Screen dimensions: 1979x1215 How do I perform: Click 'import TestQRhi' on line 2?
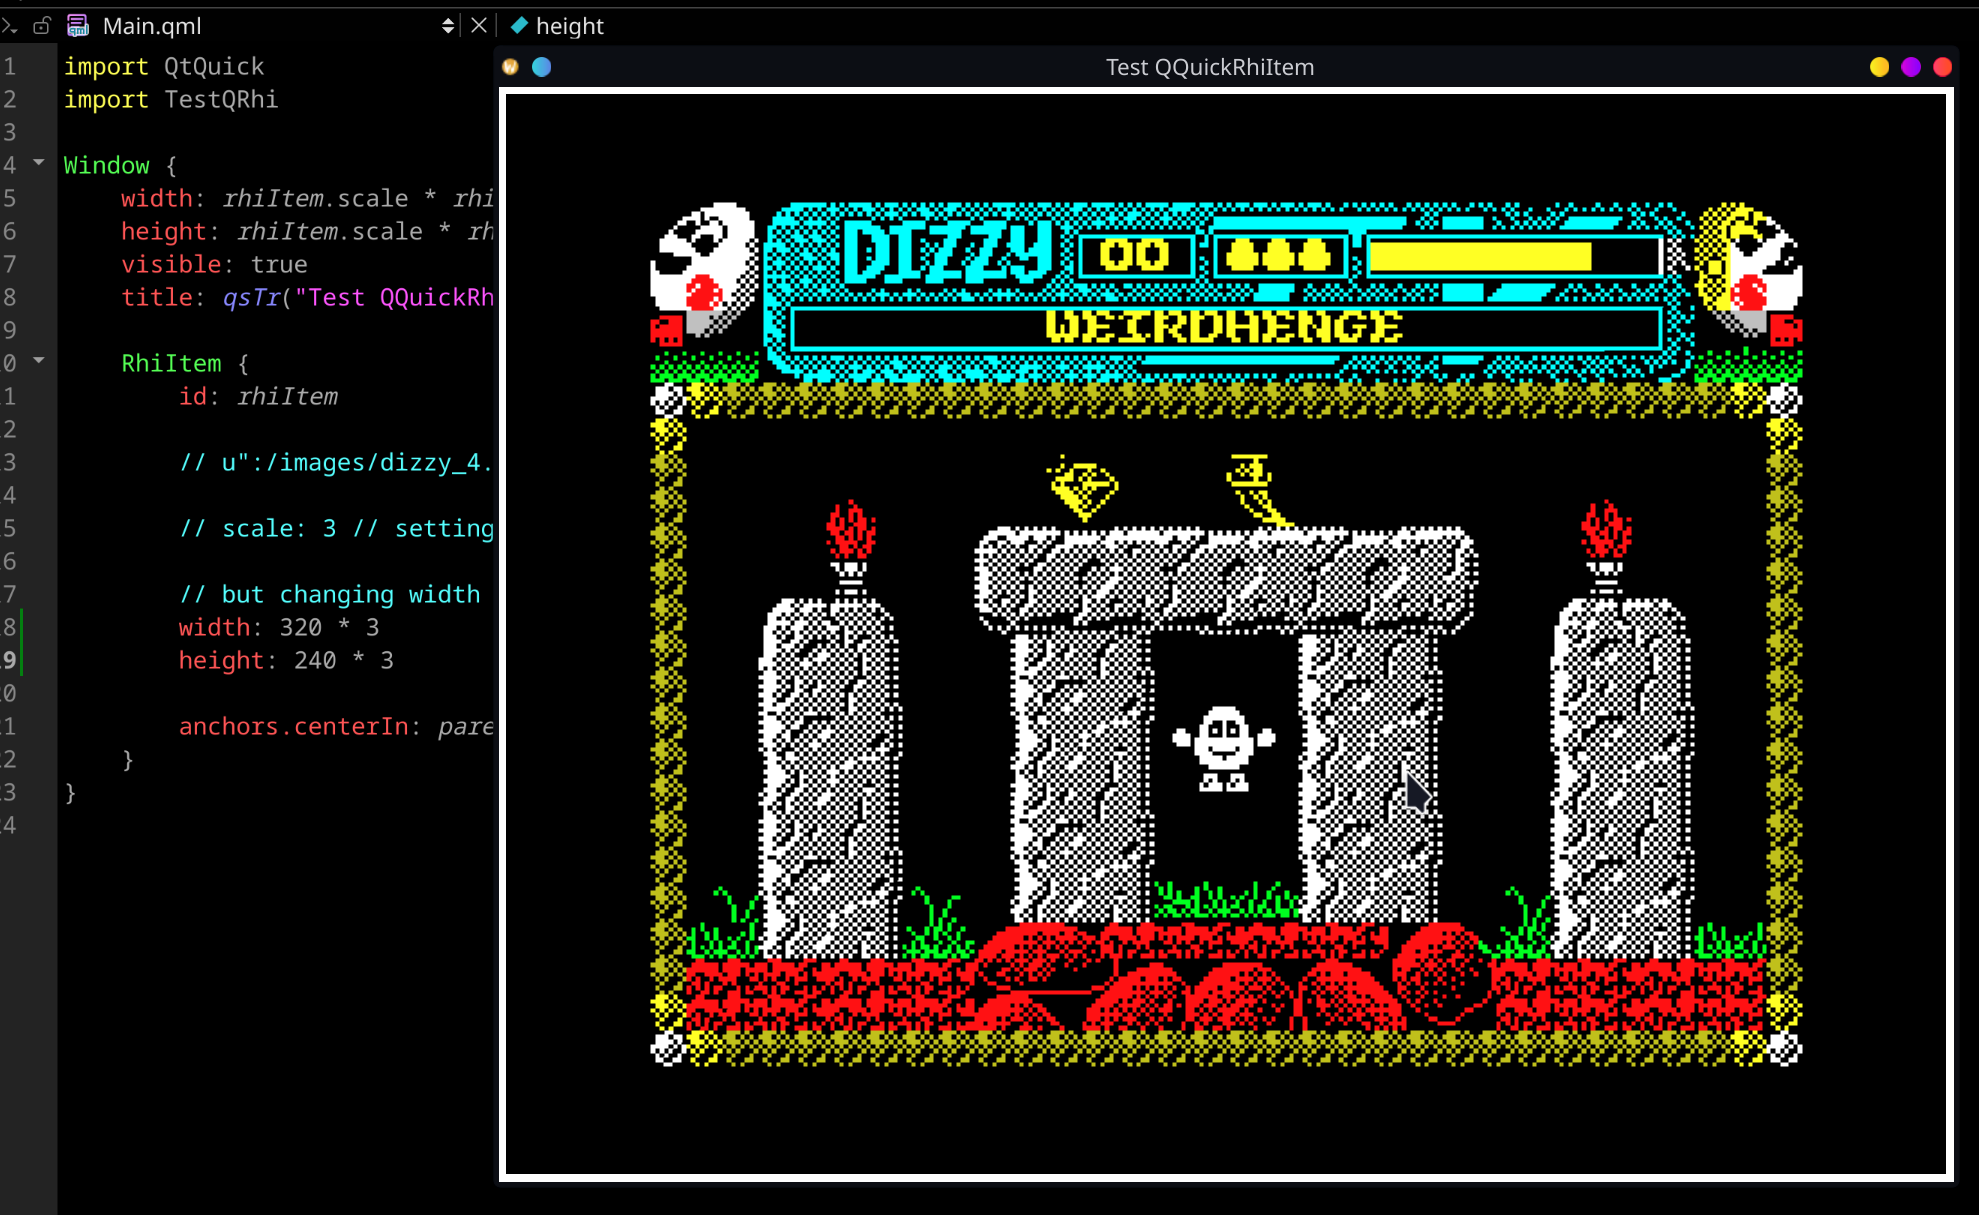pyautogui.click(x=171, y=99)
